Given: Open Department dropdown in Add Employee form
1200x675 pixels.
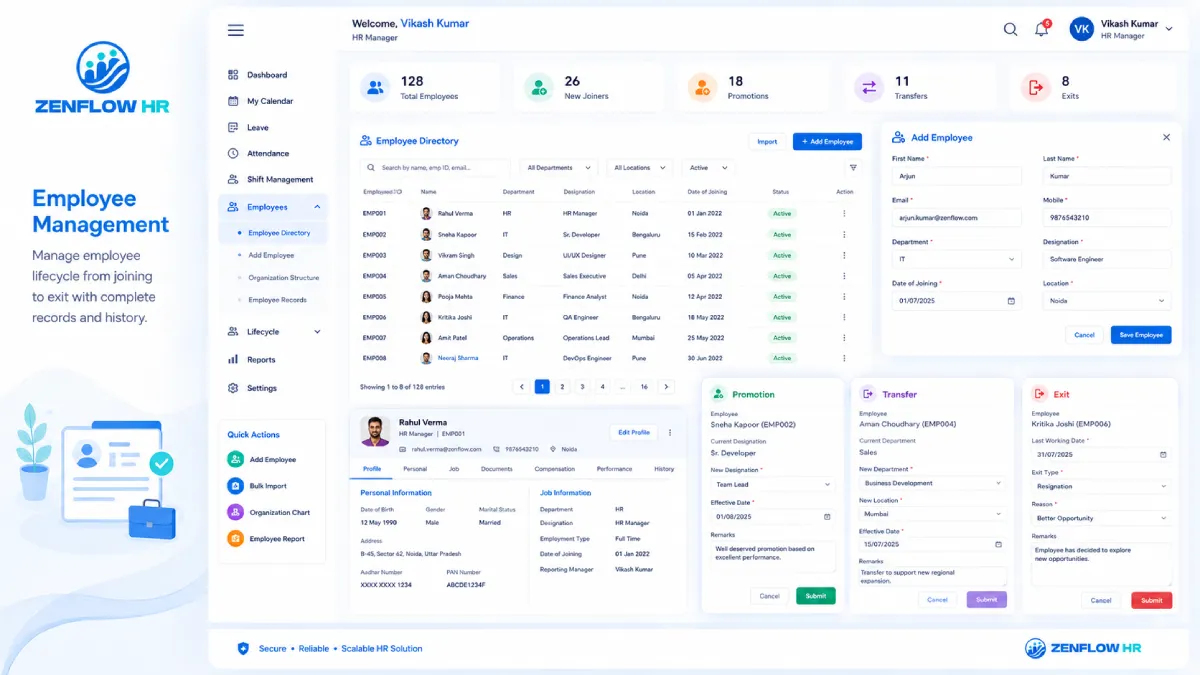Looking at the screenshot, I should click(x=957, y=259).
